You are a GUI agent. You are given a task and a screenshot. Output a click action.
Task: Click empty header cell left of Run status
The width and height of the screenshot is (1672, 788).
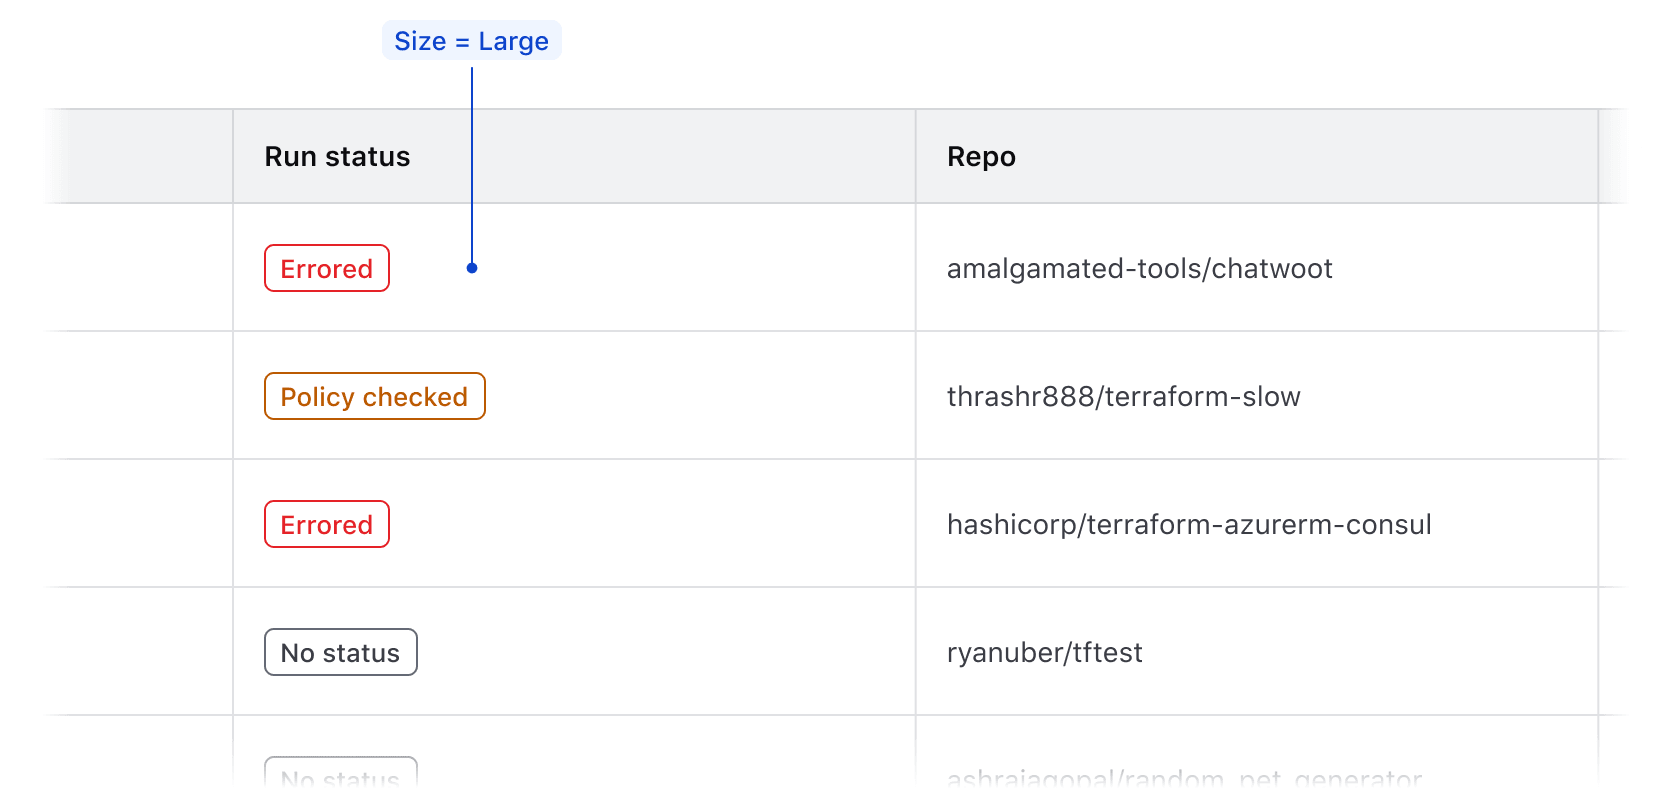pyautogui.click(x=140, y=157)
